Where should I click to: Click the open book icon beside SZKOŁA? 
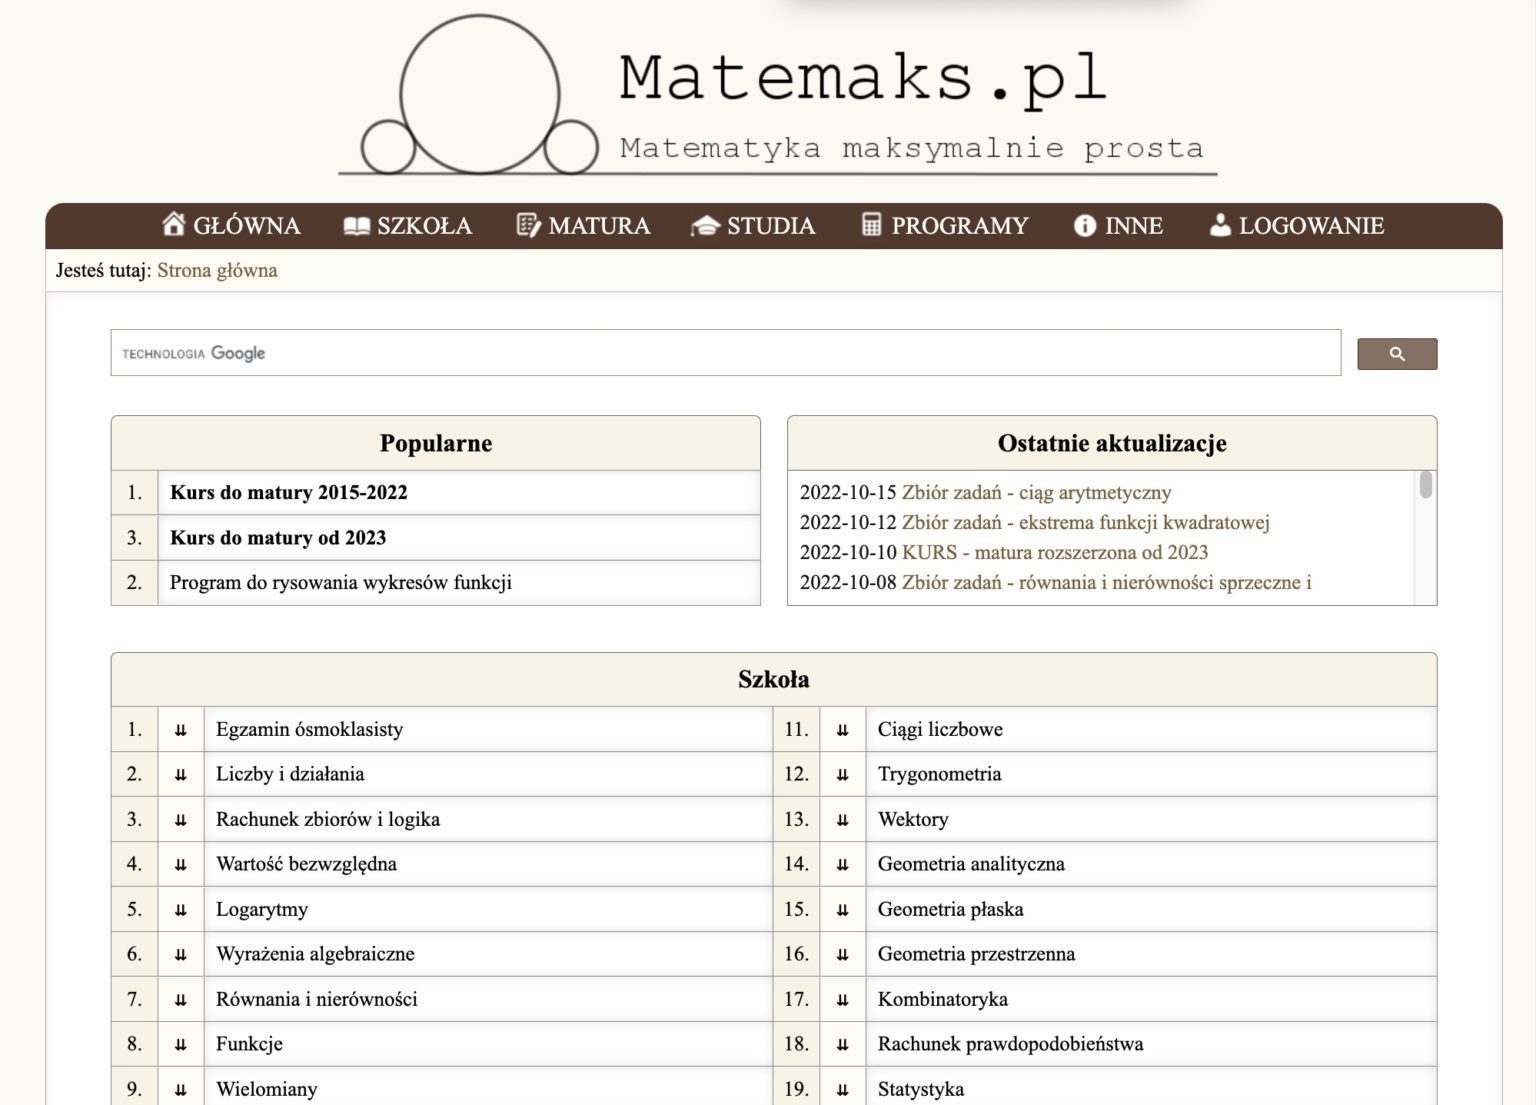point(356,226)
